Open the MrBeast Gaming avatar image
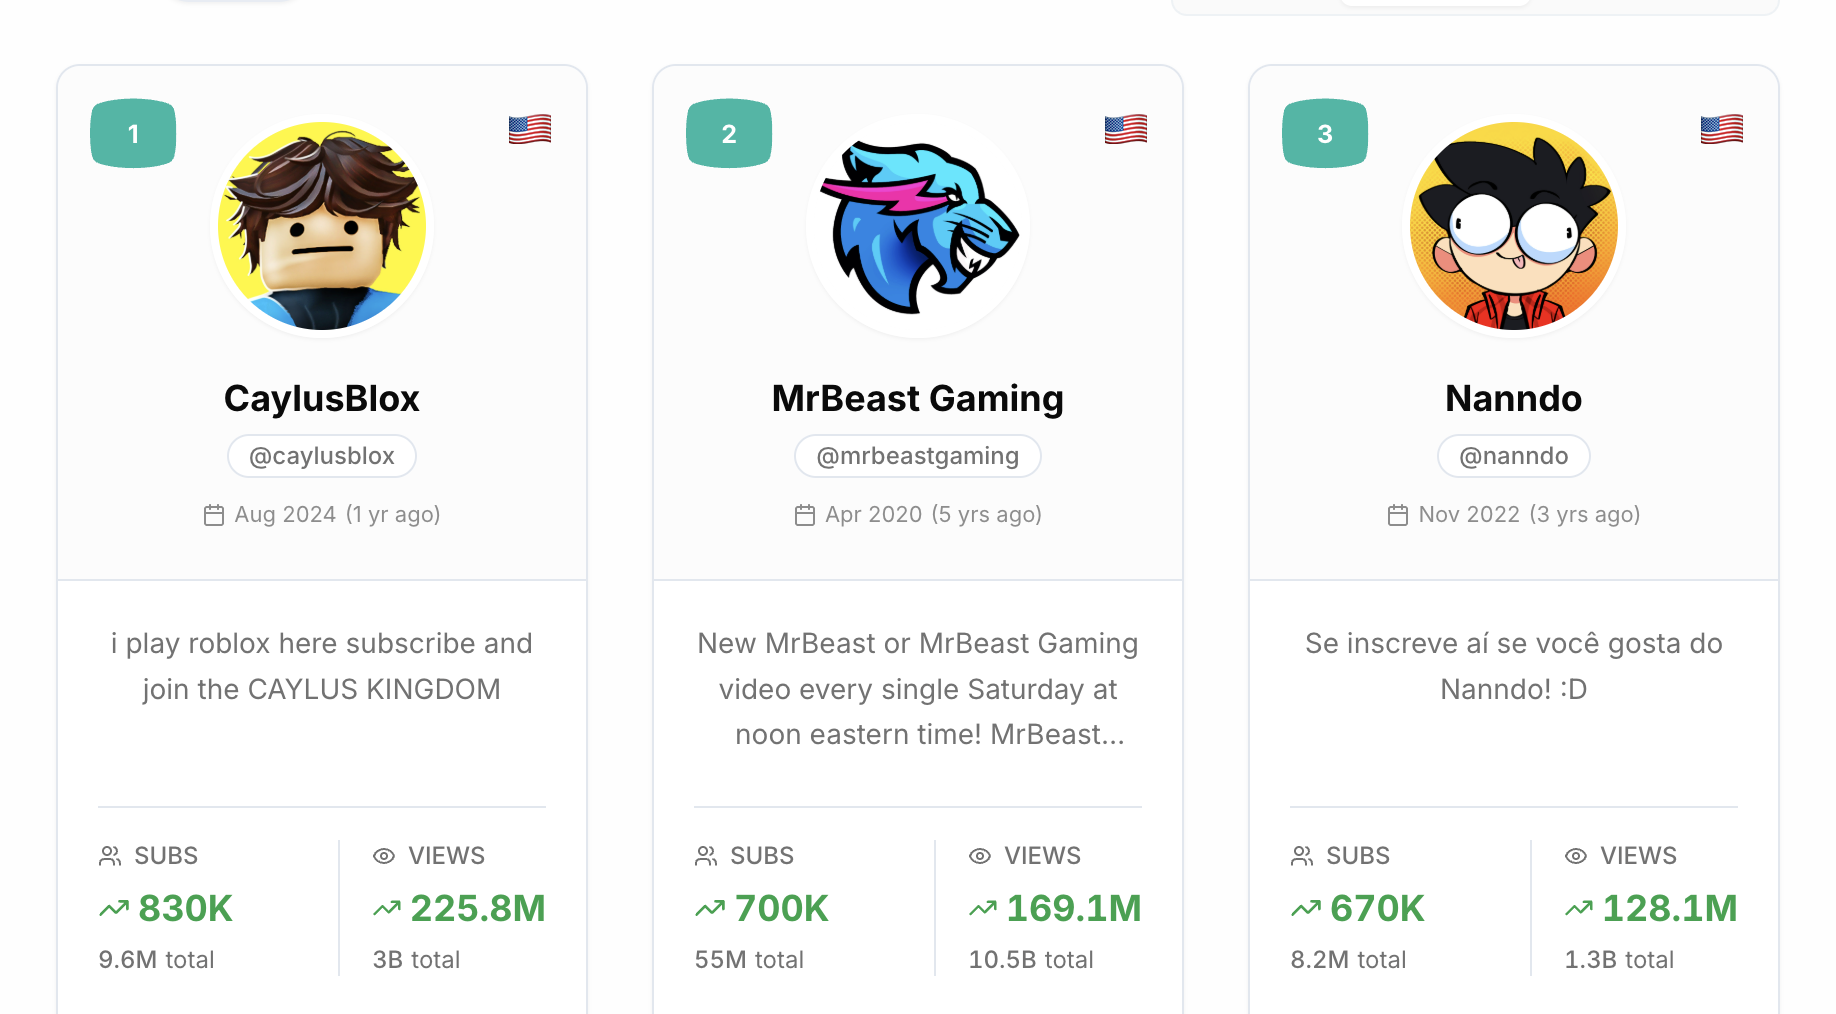Viewport: 1836px width, 1014px height. click(x=917, y=227)
